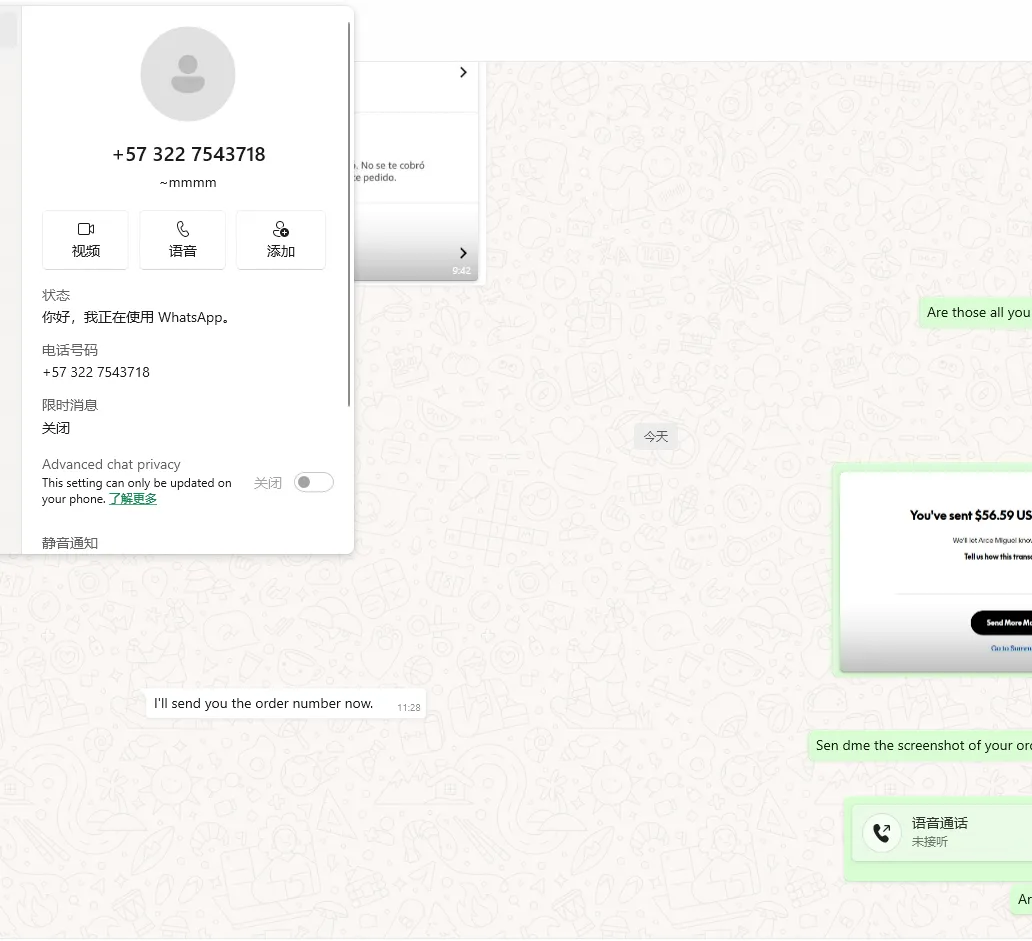Viewport: 1032px width, 941px height.
Task: Select the "Sen dme the screenshot" message
Action: click(922, 745)
